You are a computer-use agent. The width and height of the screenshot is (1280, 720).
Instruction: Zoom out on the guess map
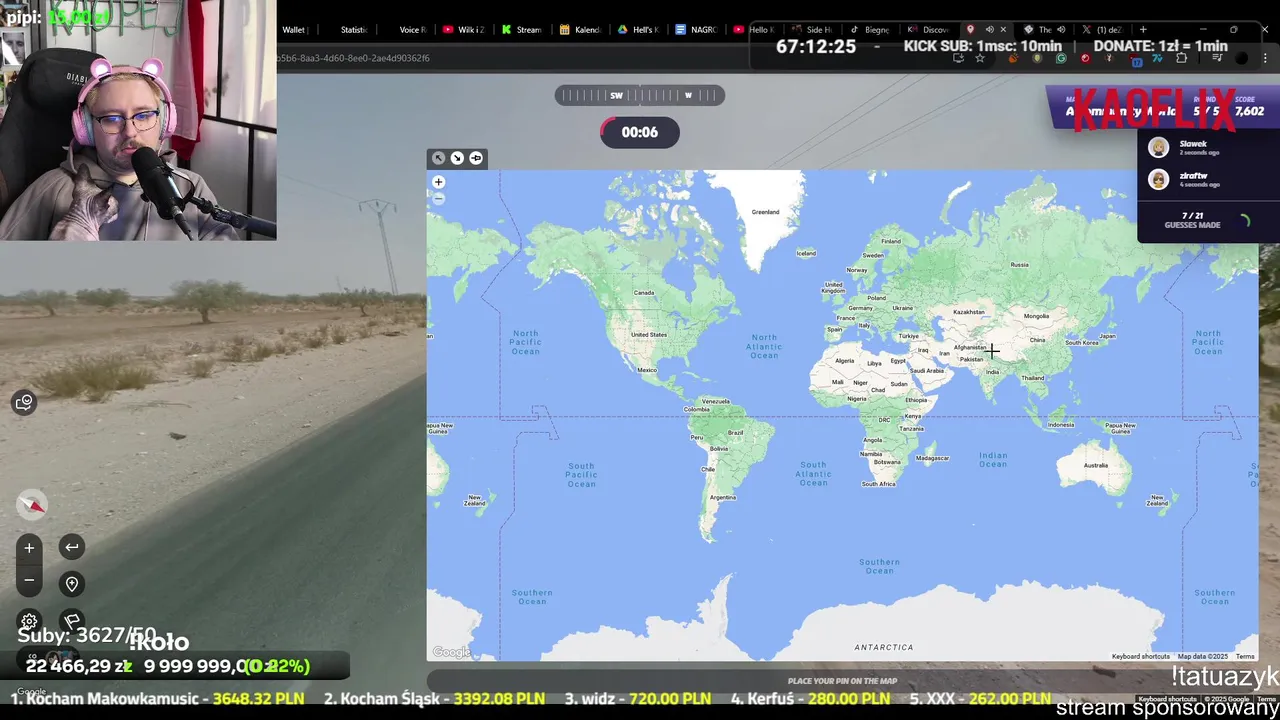point(438,198)
